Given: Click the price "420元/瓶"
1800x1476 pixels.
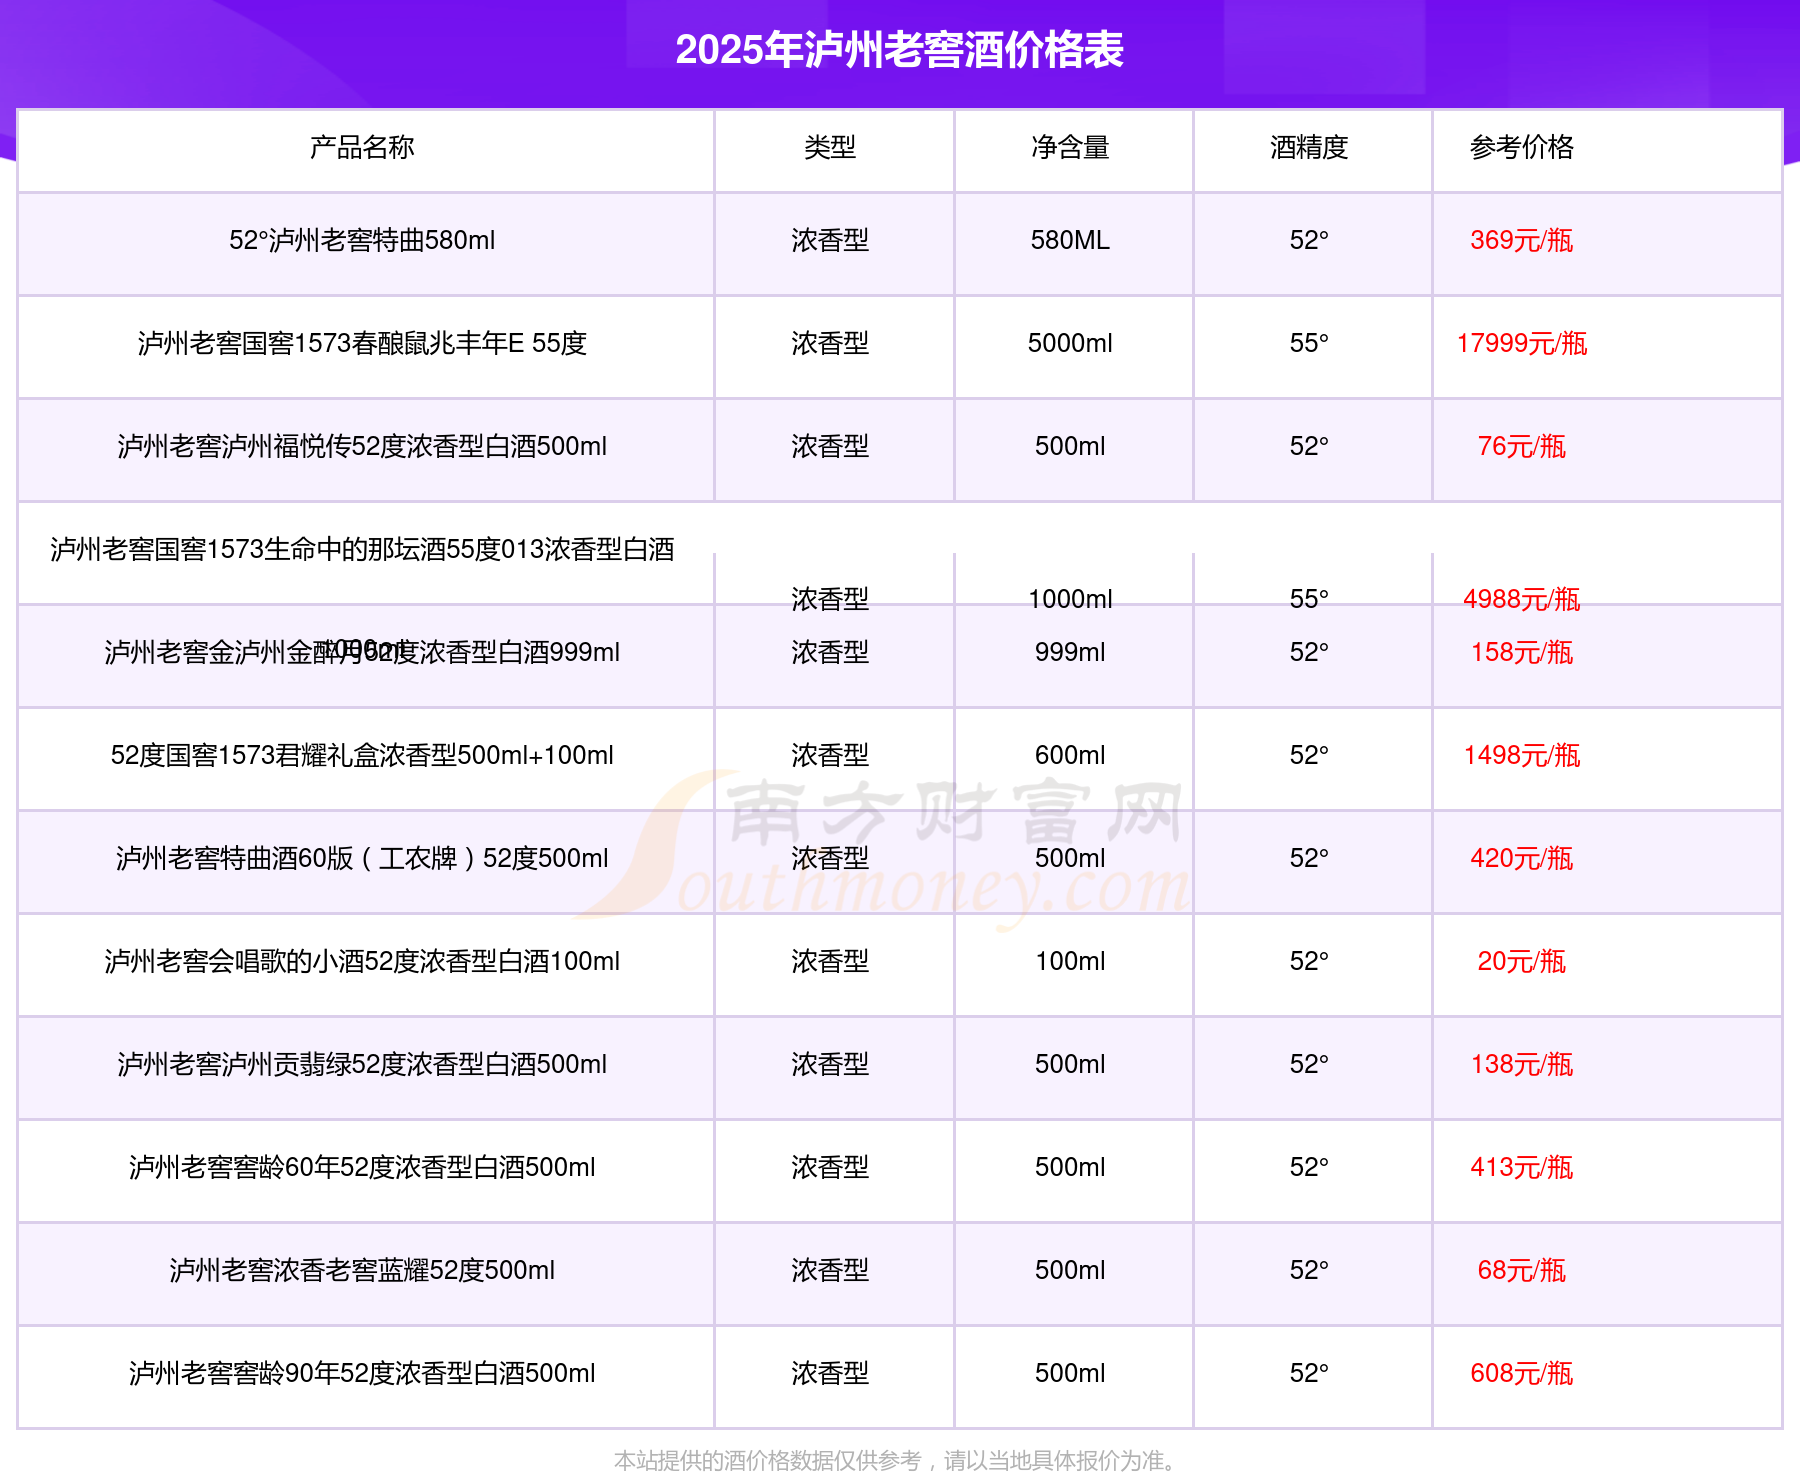Looking at the screenshot, I should coord(1522,859).
